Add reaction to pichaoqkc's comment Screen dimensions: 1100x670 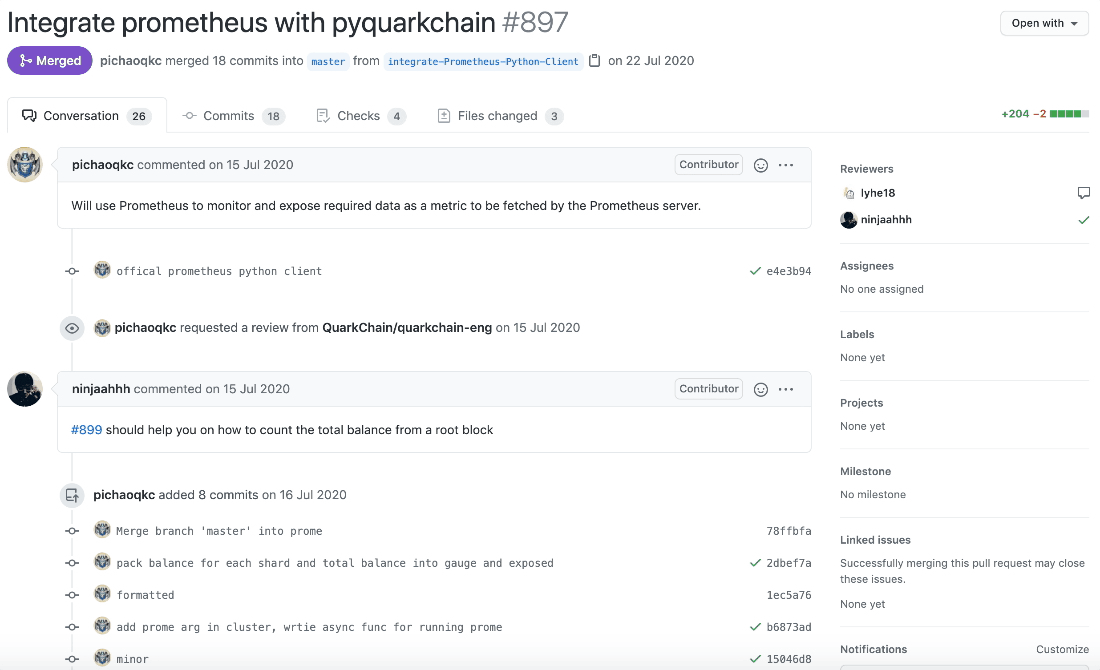[x=760, y=165]
